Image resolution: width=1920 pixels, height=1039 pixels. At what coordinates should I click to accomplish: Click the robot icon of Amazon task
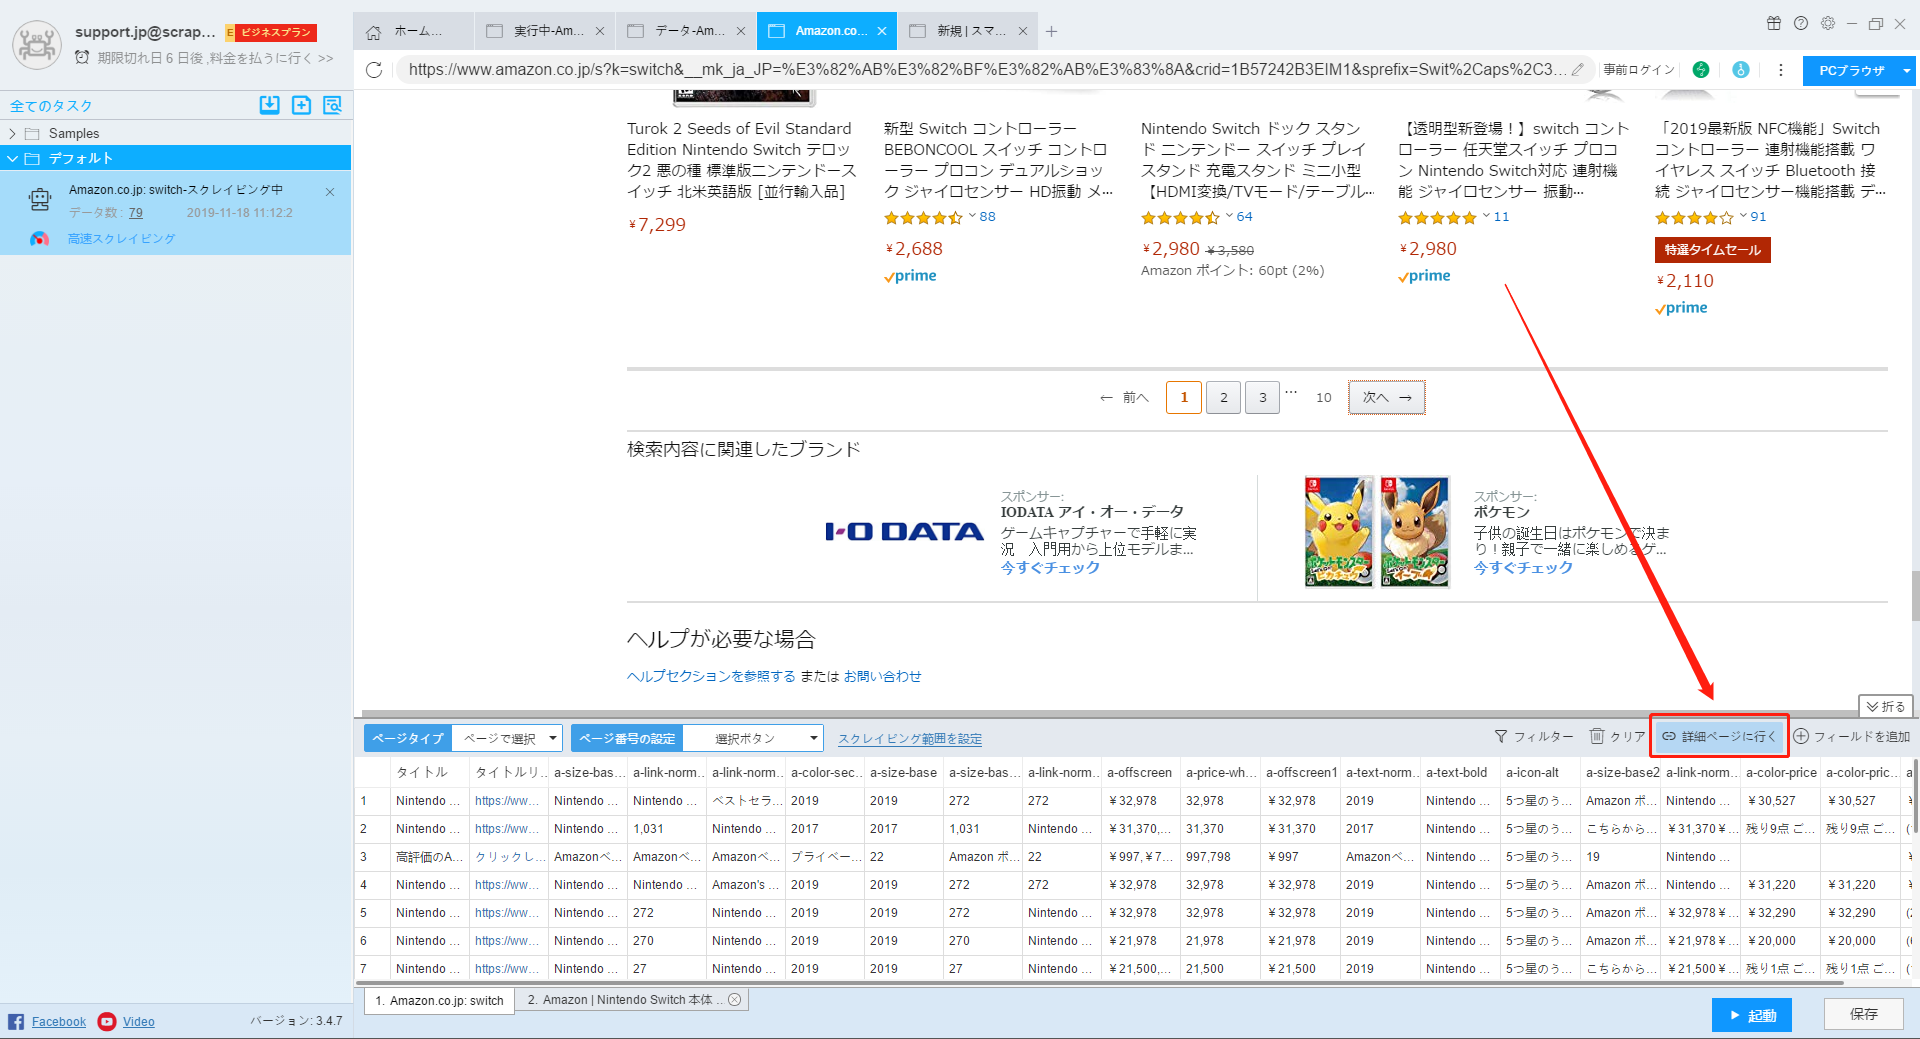click(x=40, y=200)
